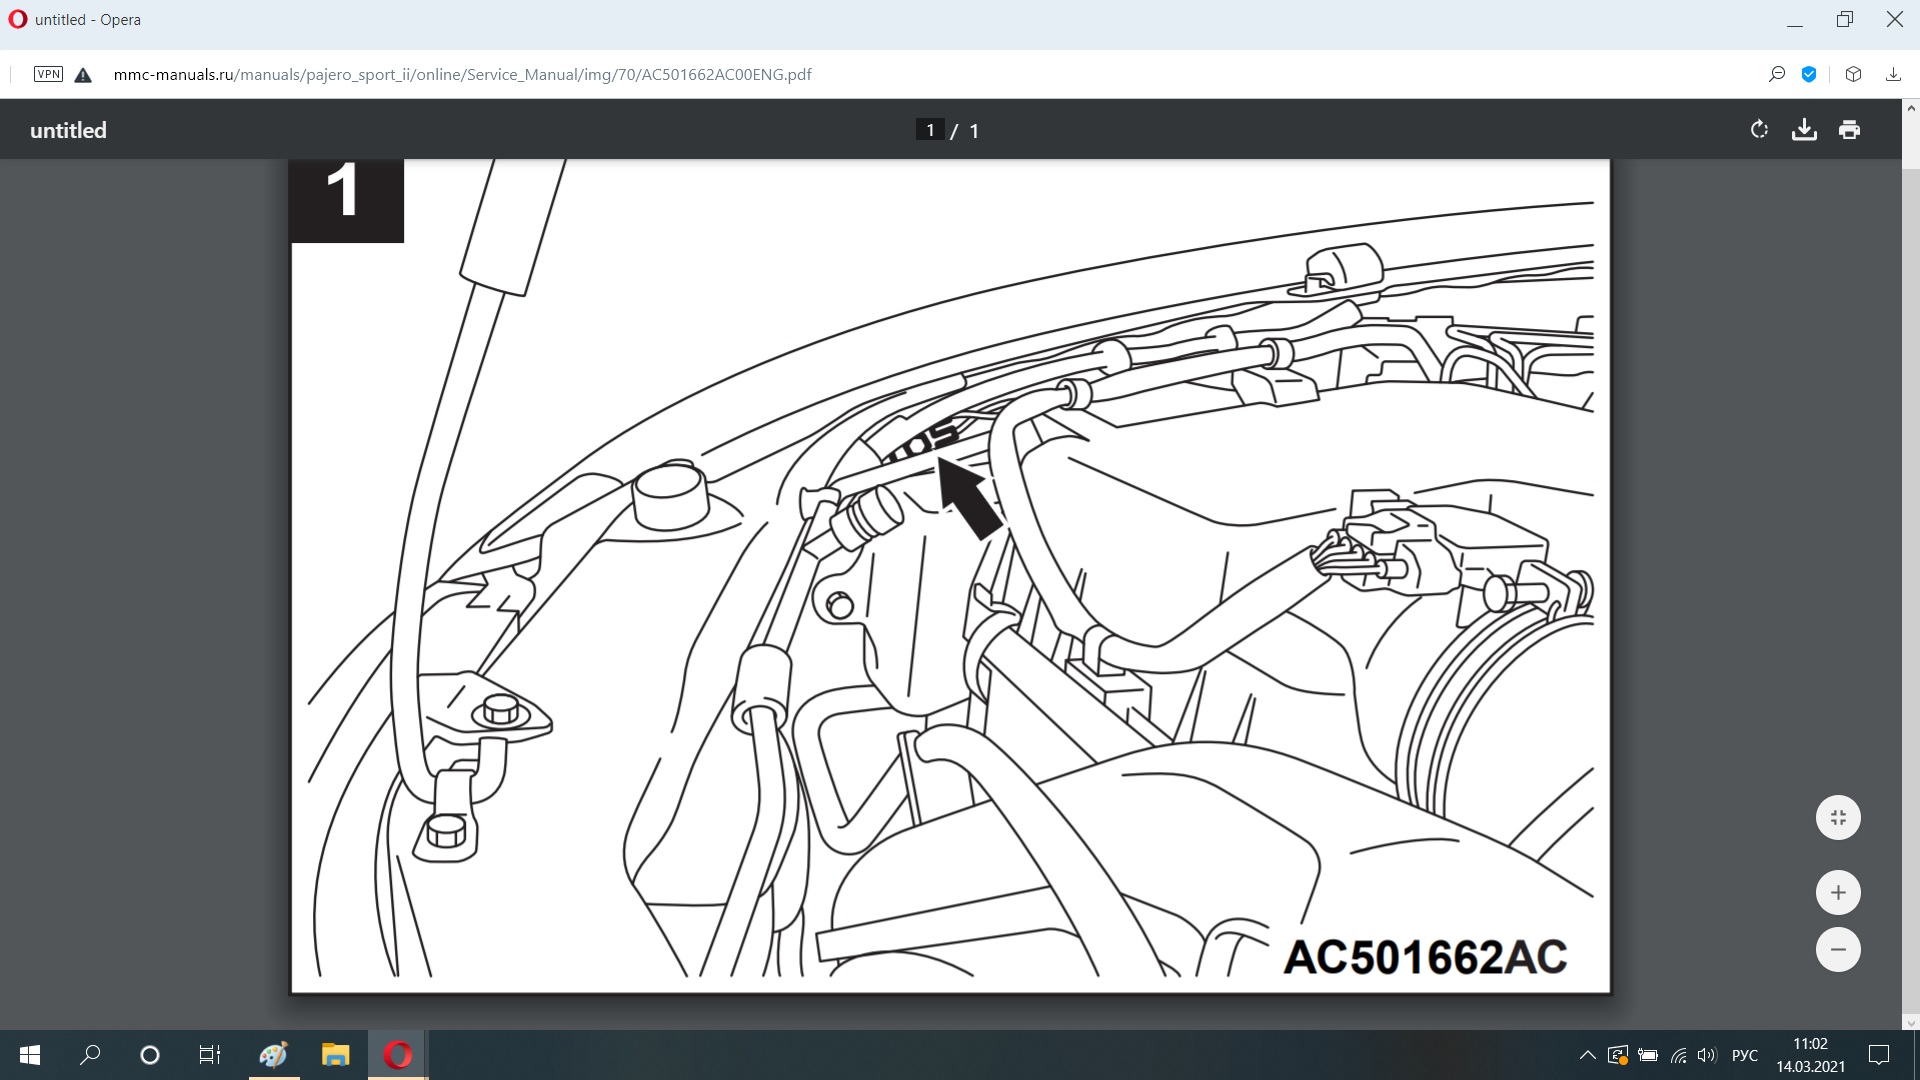Viewport: 1920px width, 1080px height.
Task: Open Opera downloads in address bar
Action: (x=1893, y=74)
